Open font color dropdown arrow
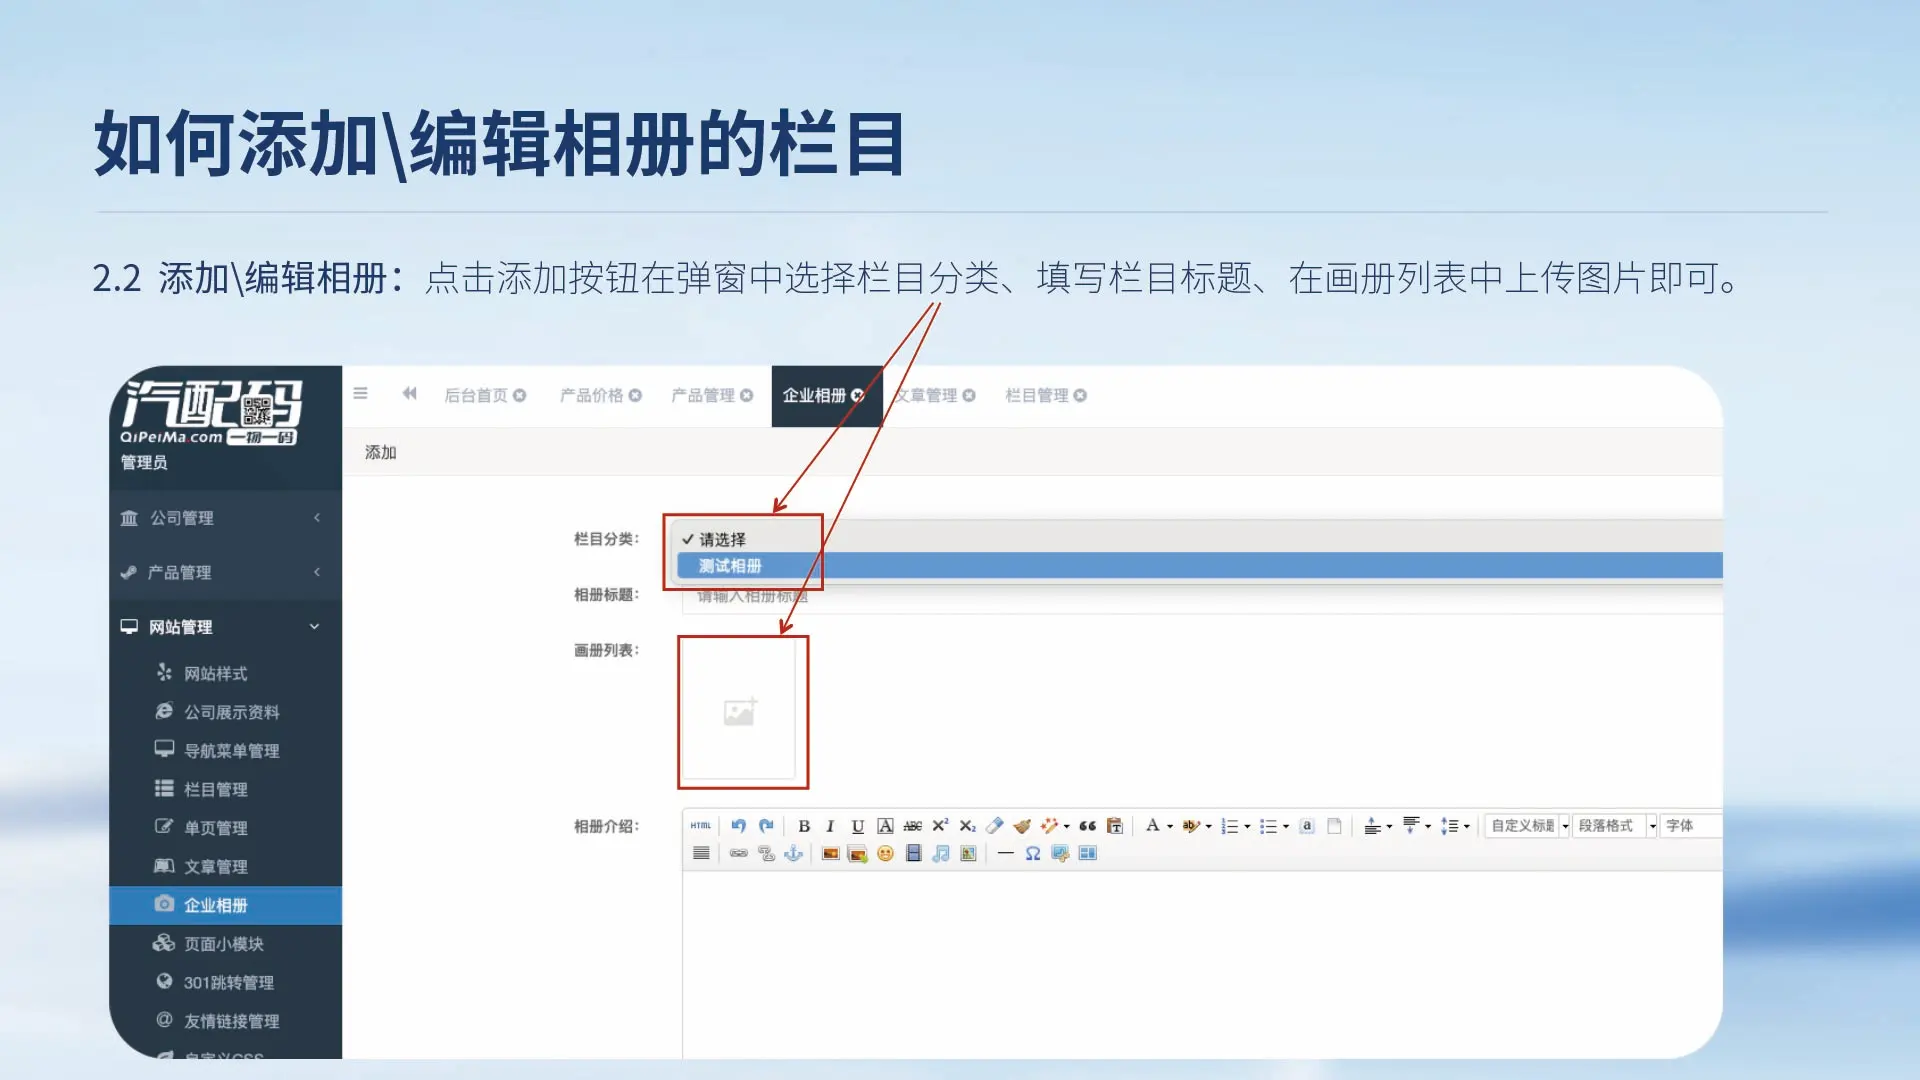 (1170, 827)
